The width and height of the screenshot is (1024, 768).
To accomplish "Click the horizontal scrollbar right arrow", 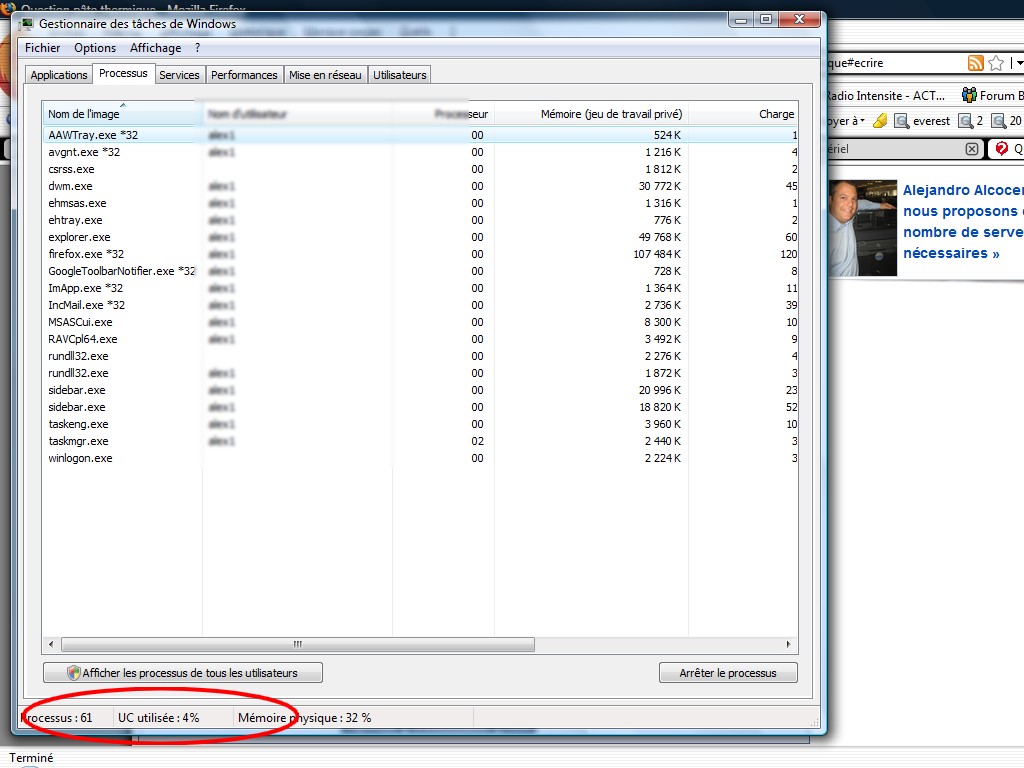I will 789,645.
